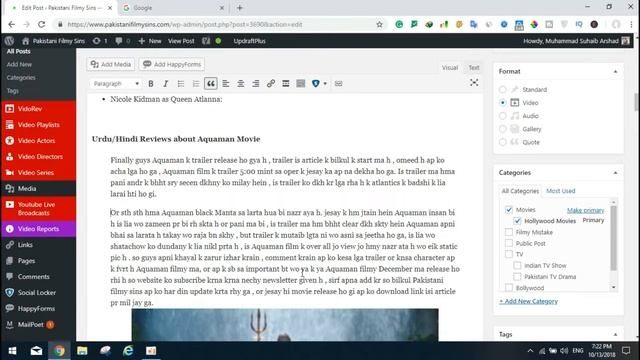This screenshot has height=360, width=640.
Task: Collapse the Categories panel
Action: (x=615, y=173)
